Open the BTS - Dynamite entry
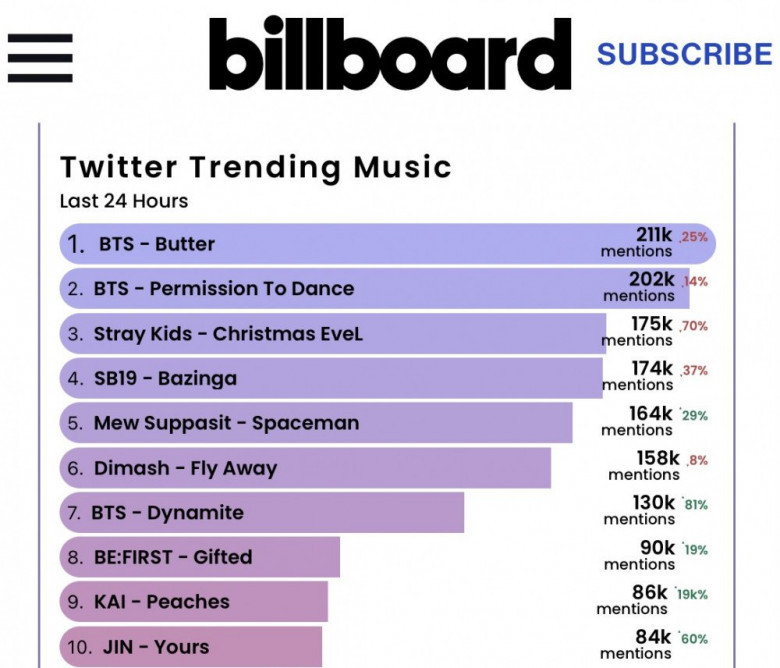 167,513
